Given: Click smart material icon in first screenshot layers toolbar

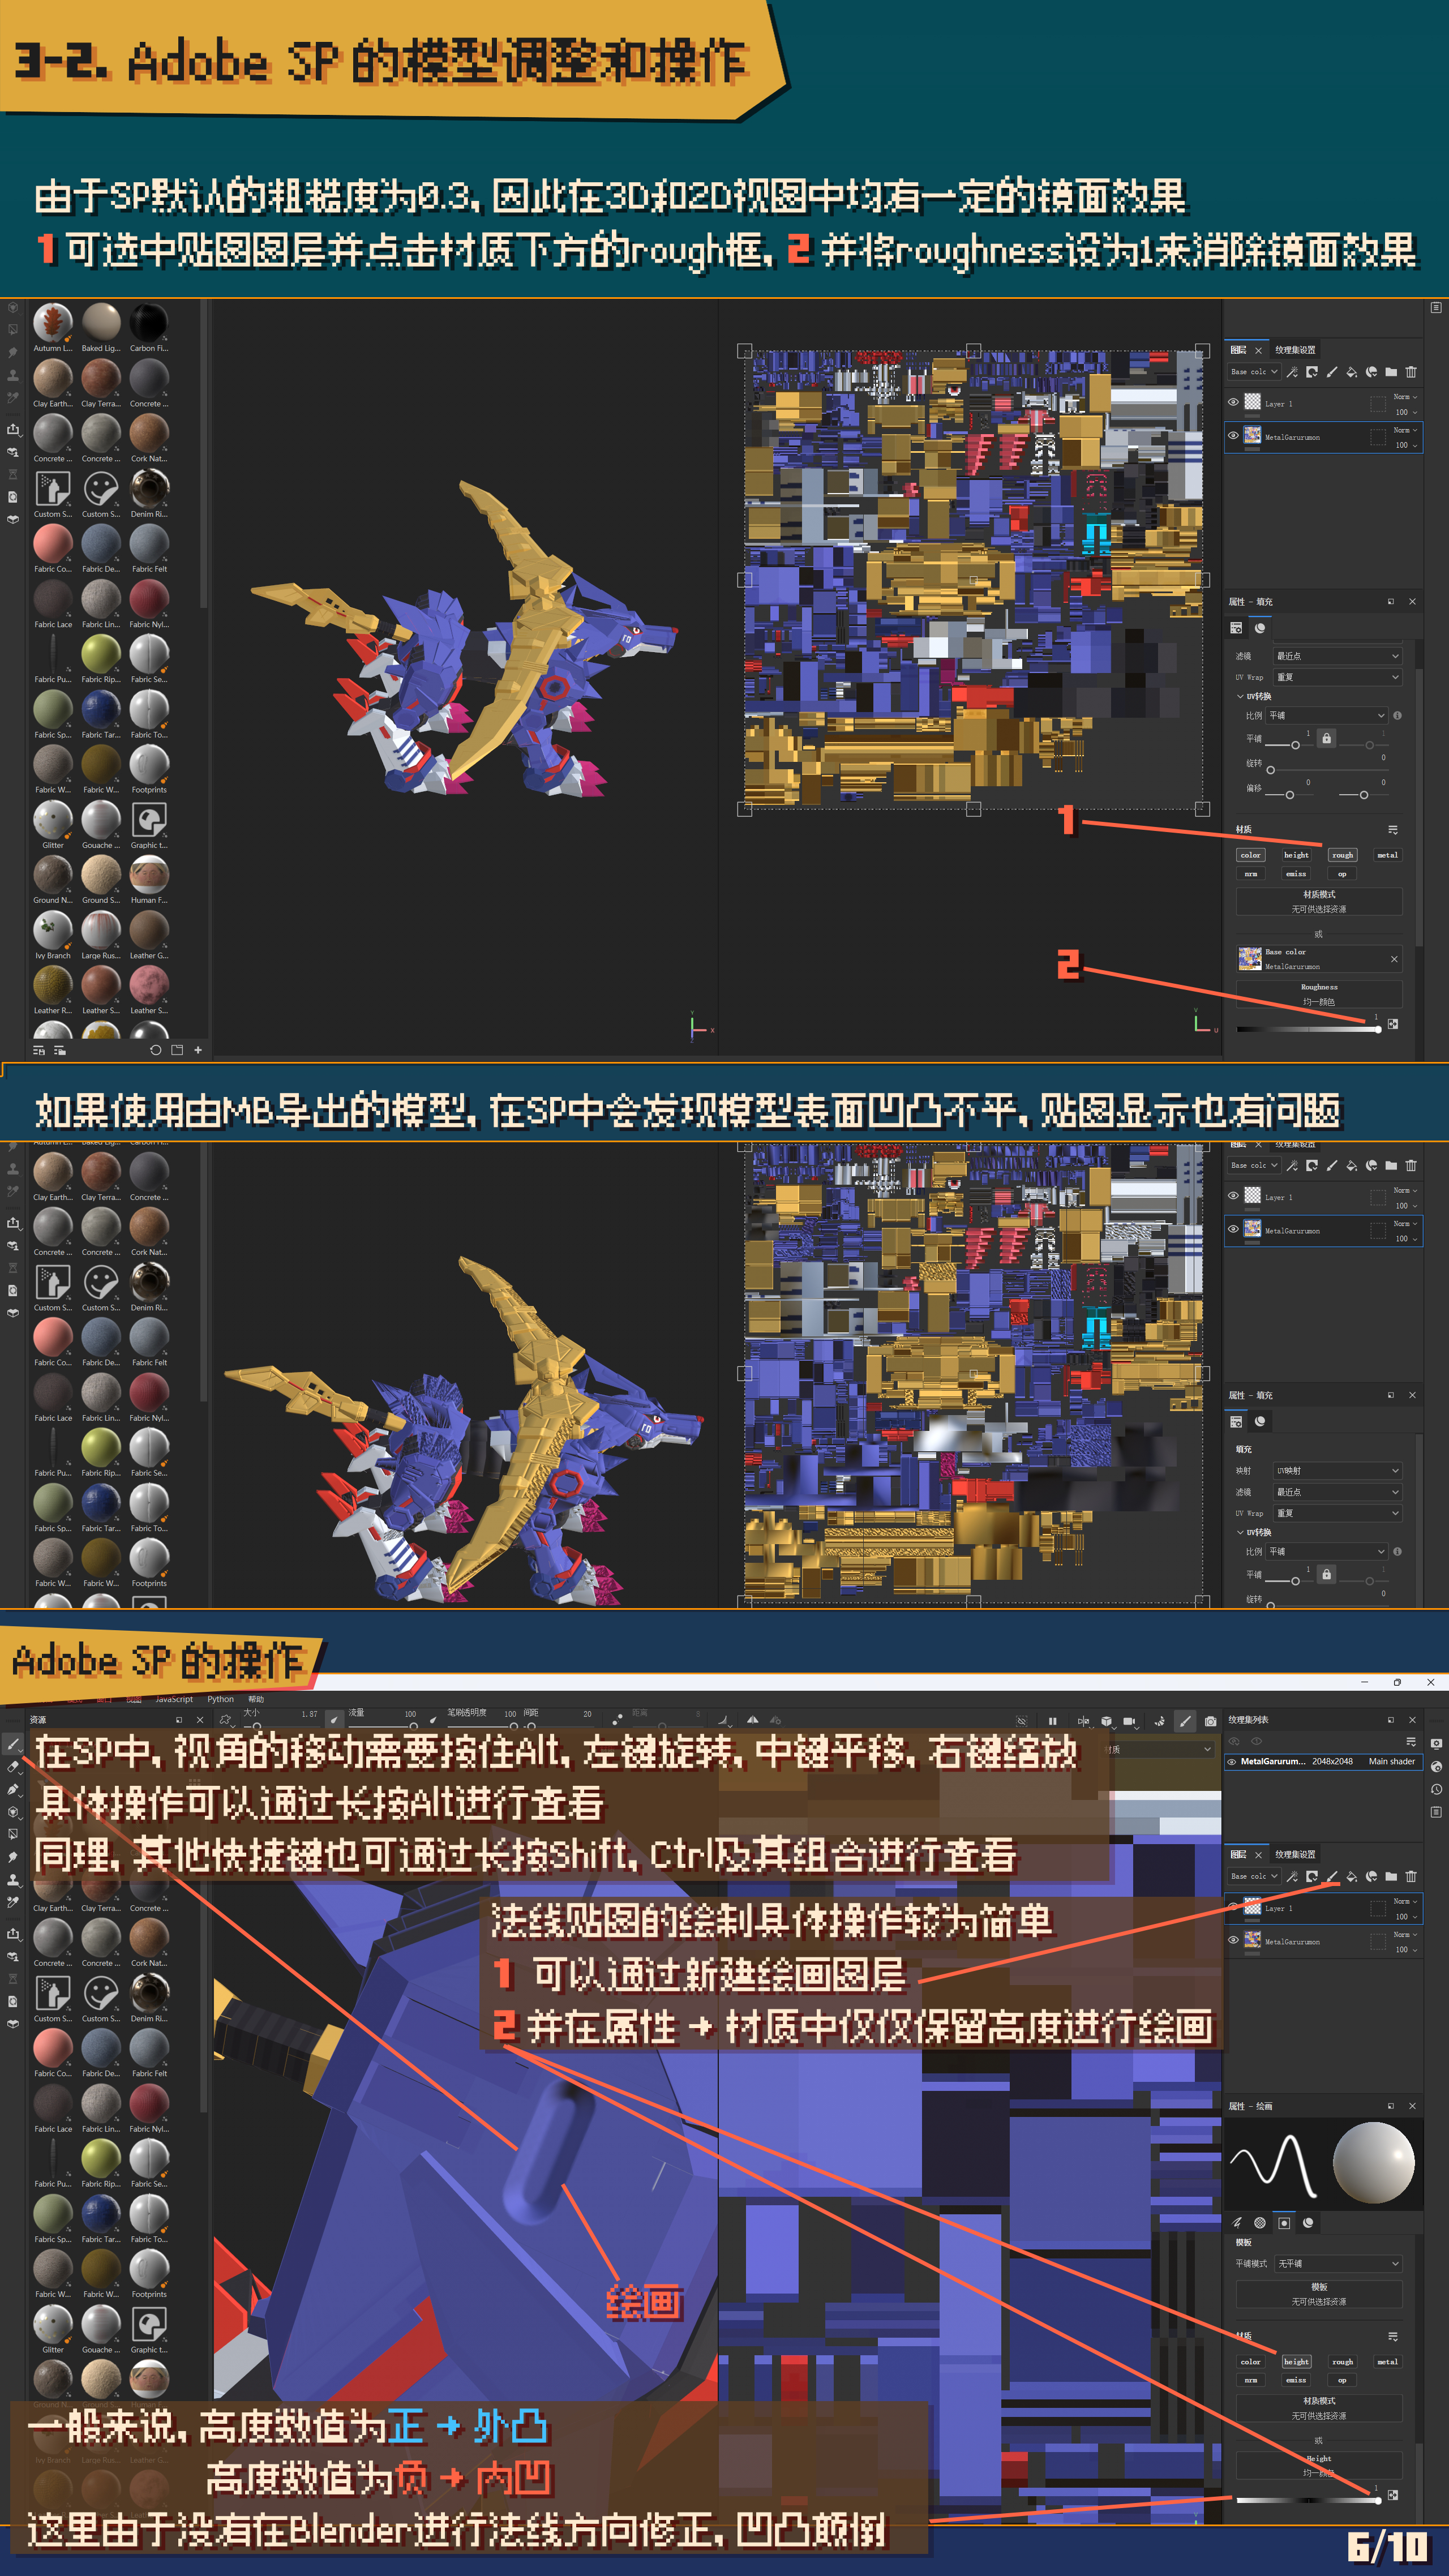Looking at the screenshot, I should [1372, 372].
